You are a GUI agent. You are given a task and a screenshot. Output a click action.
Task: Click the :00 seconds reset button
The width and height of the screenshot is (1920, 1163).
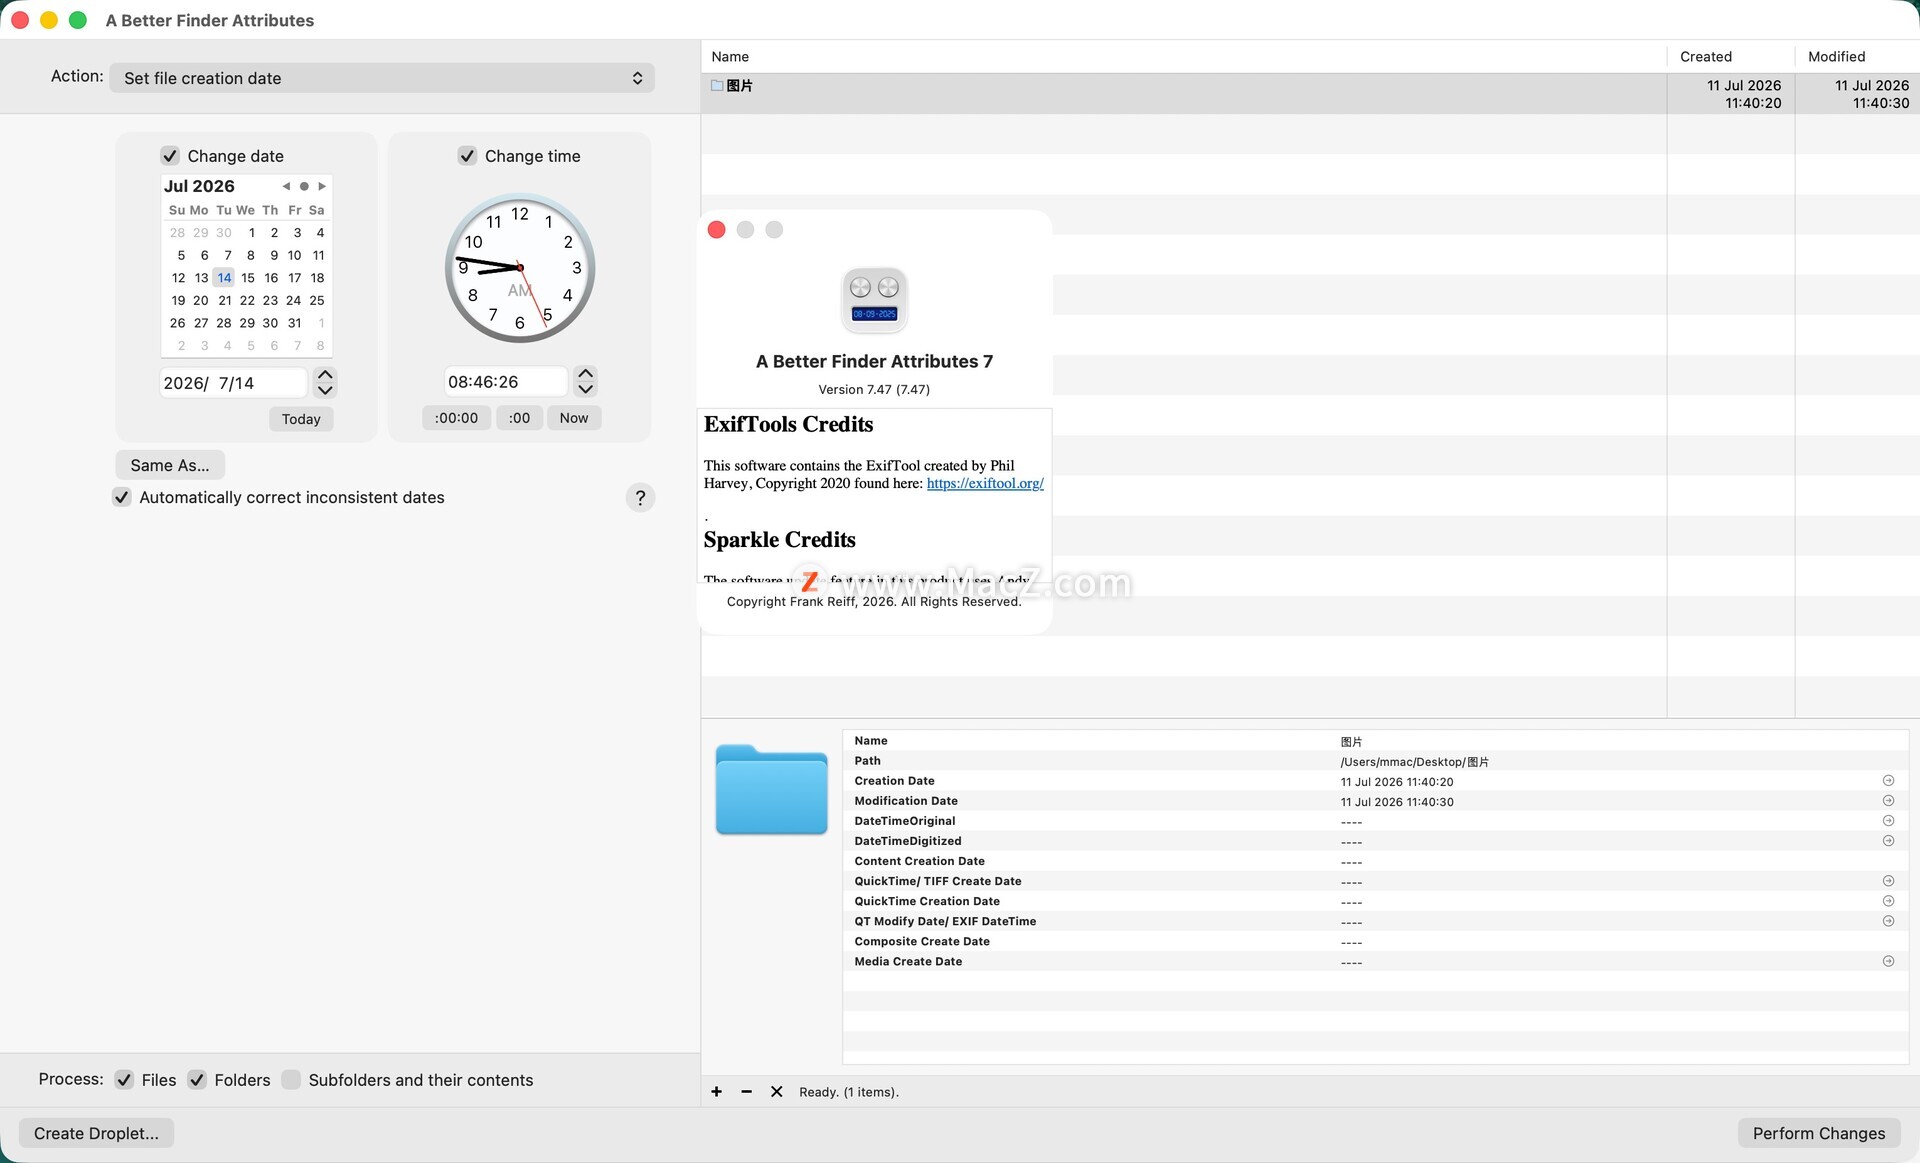coord(519,418)
